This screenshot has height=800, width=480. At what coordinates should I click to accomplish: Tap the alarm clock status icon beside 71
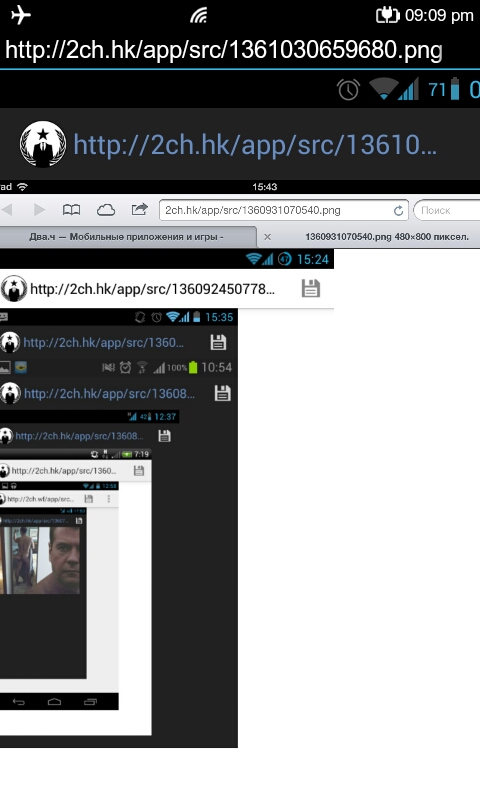348,90
